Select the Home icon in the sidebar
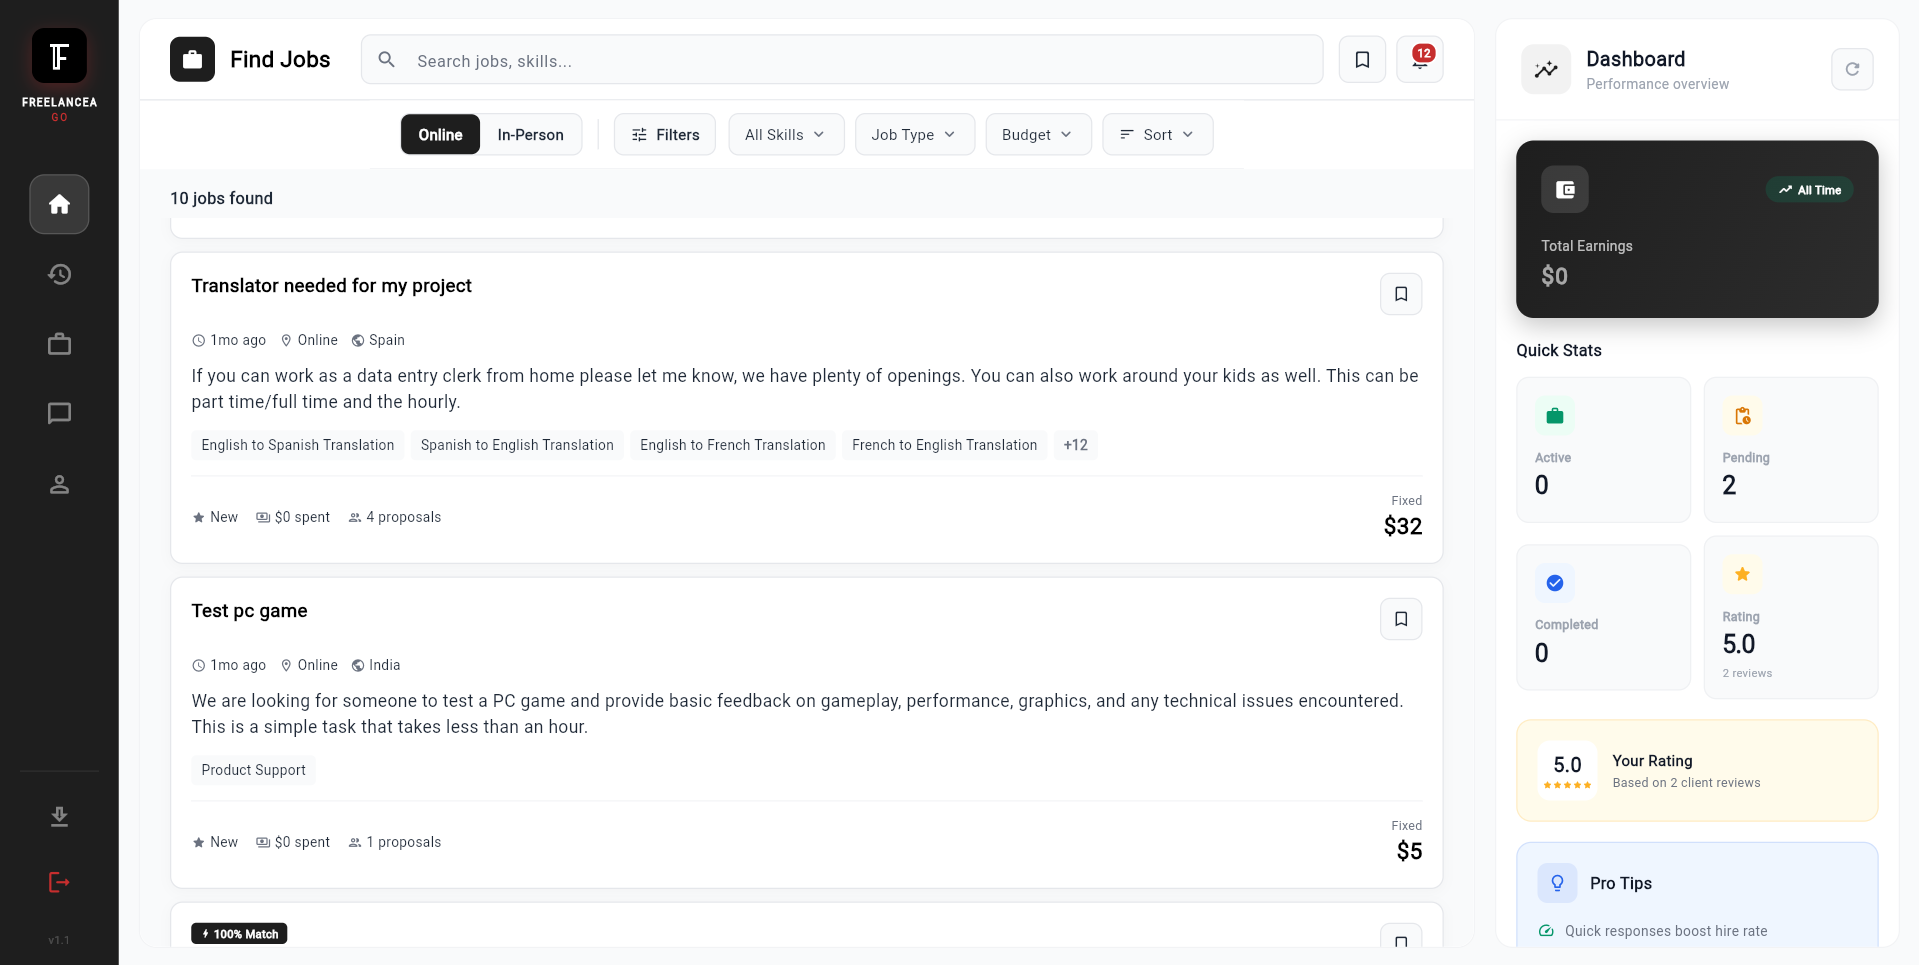This screenshot has width=1919, height=965. (x=59, y=204)
